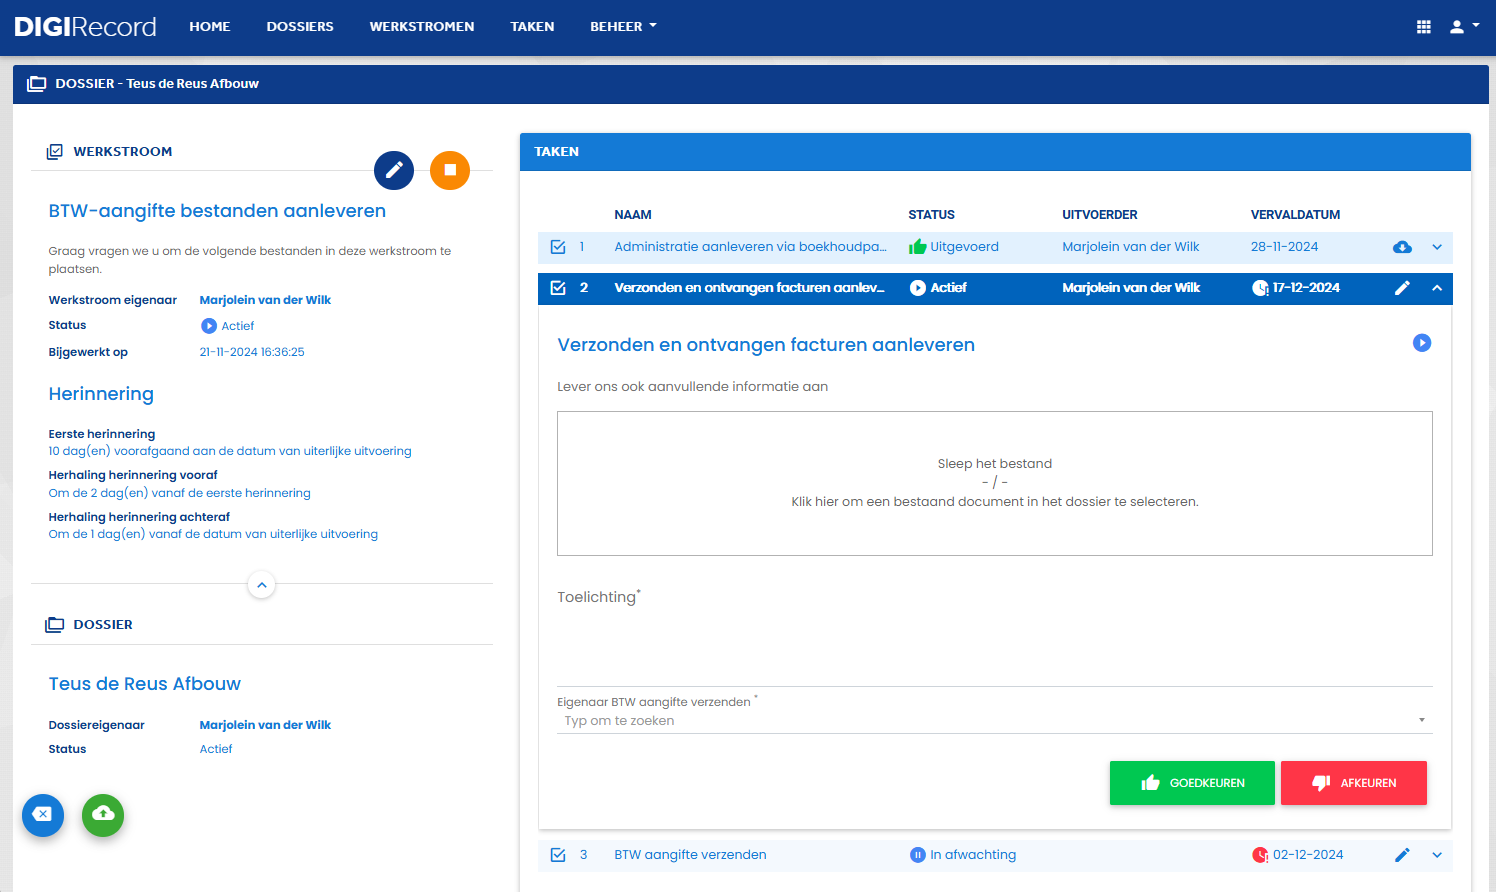Screen dimensions: 1496x892
Task: Expand task 1 details with the chevron
Action: [1437, 247]
